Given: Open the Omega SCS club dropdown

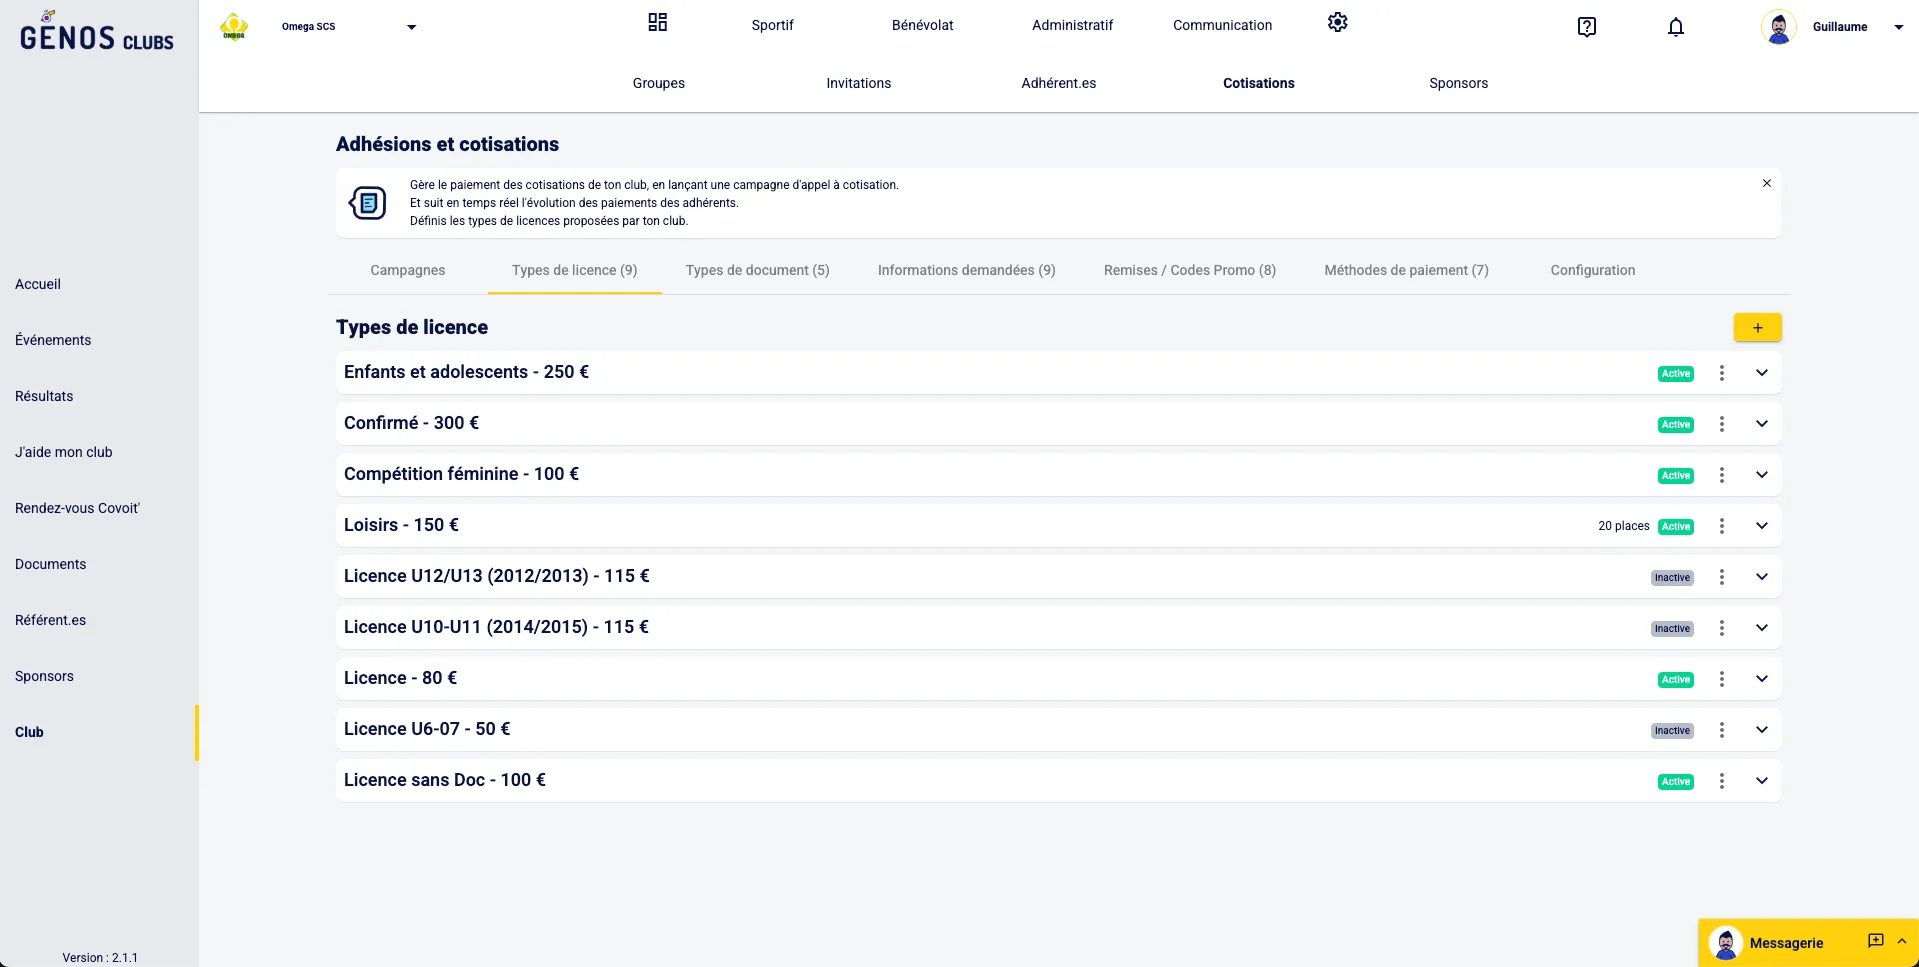Looking at the screenshot, I should [x=411, y=27].
